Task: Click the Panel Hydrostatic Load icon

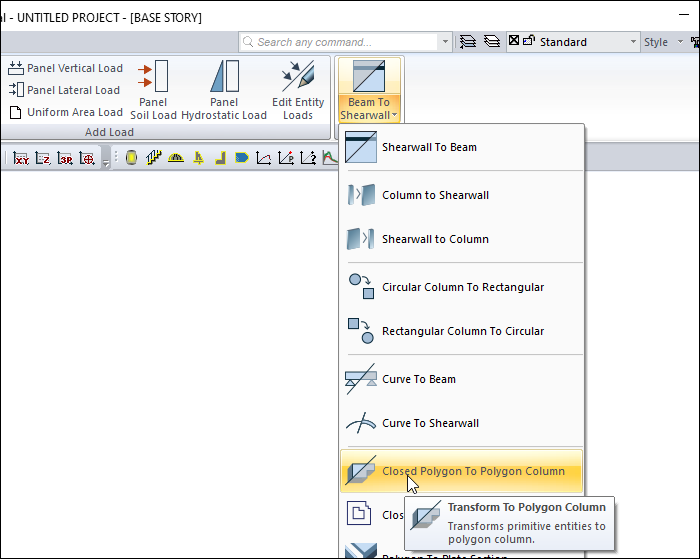Action: 224,77
